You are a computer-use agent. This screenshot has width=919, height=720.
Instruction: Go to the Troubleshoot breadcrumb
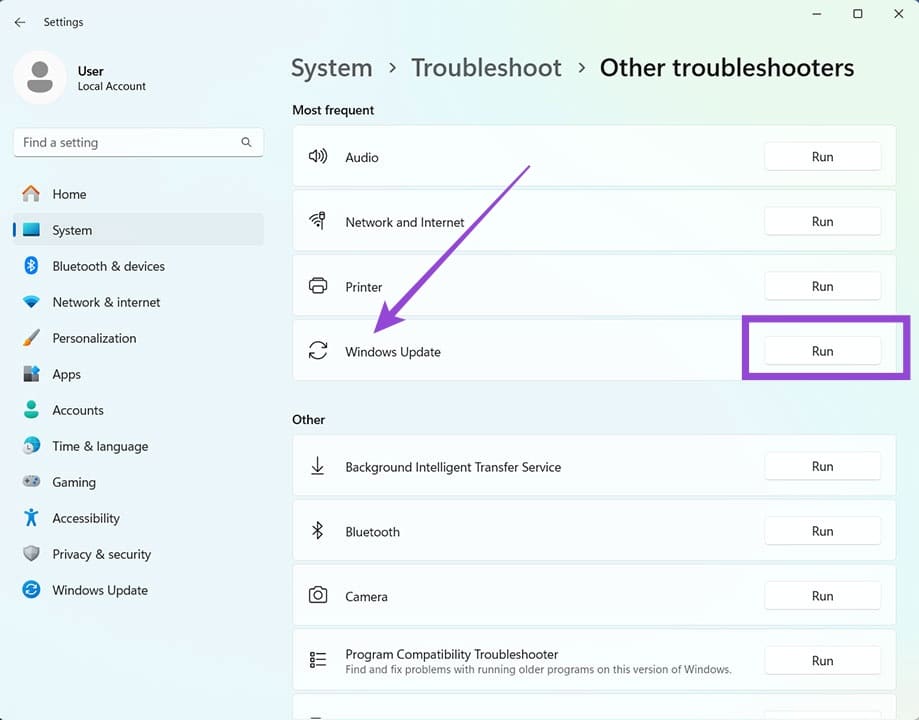[486, 68]
